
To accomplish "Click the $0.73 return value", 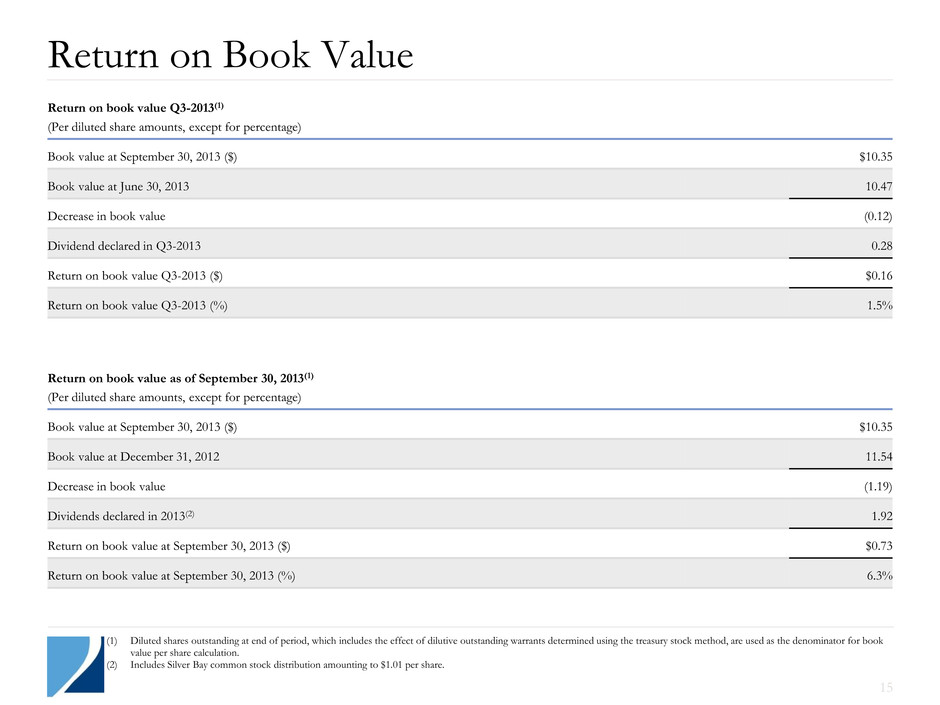I will point(875,546).
